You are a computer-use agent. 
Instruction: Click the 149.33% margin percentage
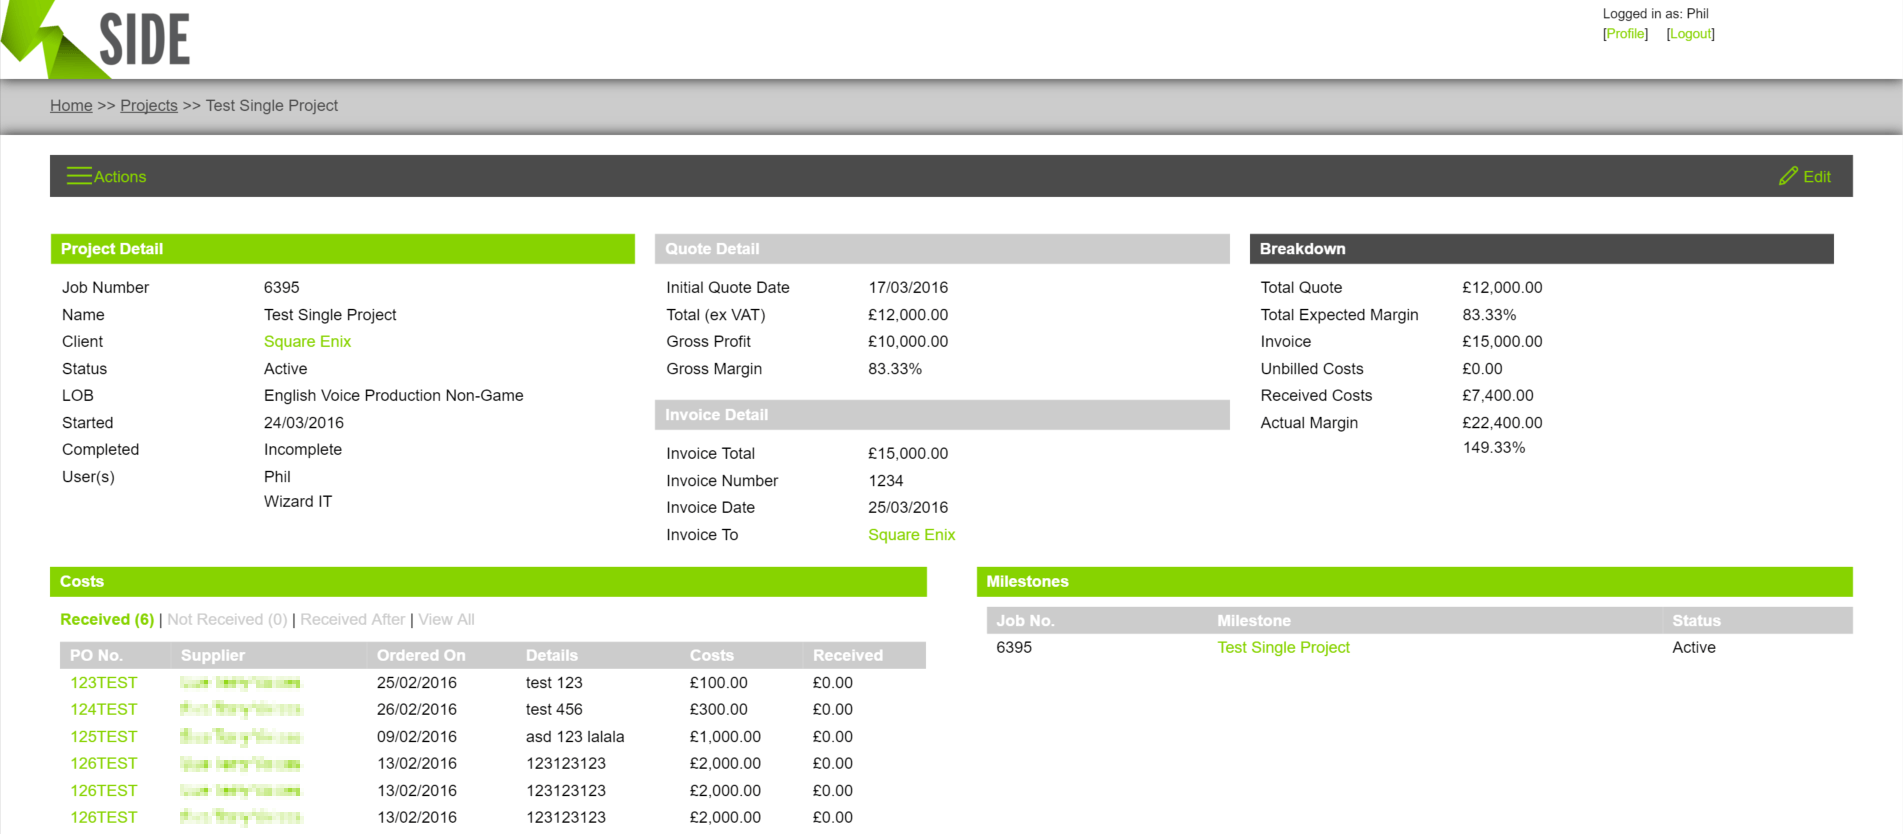pos(1494,448)
